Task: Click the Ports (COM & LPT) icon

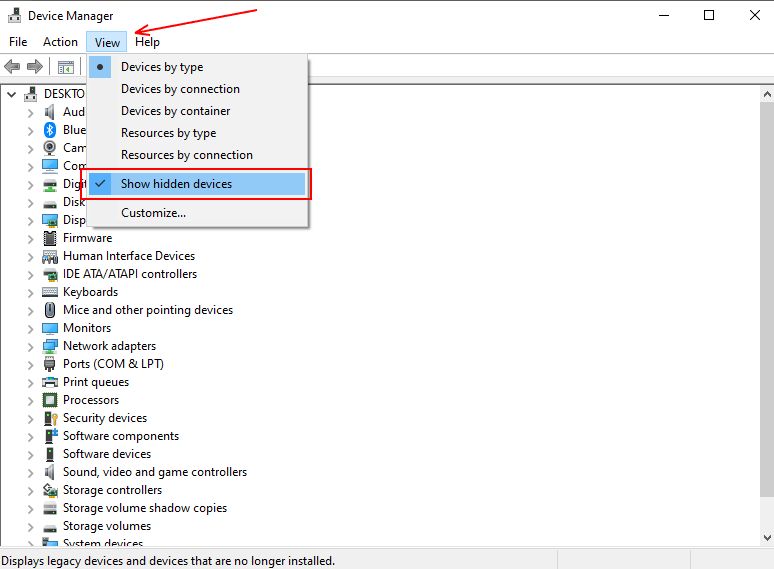Action: pyautogui.click(x=50, y=364)
